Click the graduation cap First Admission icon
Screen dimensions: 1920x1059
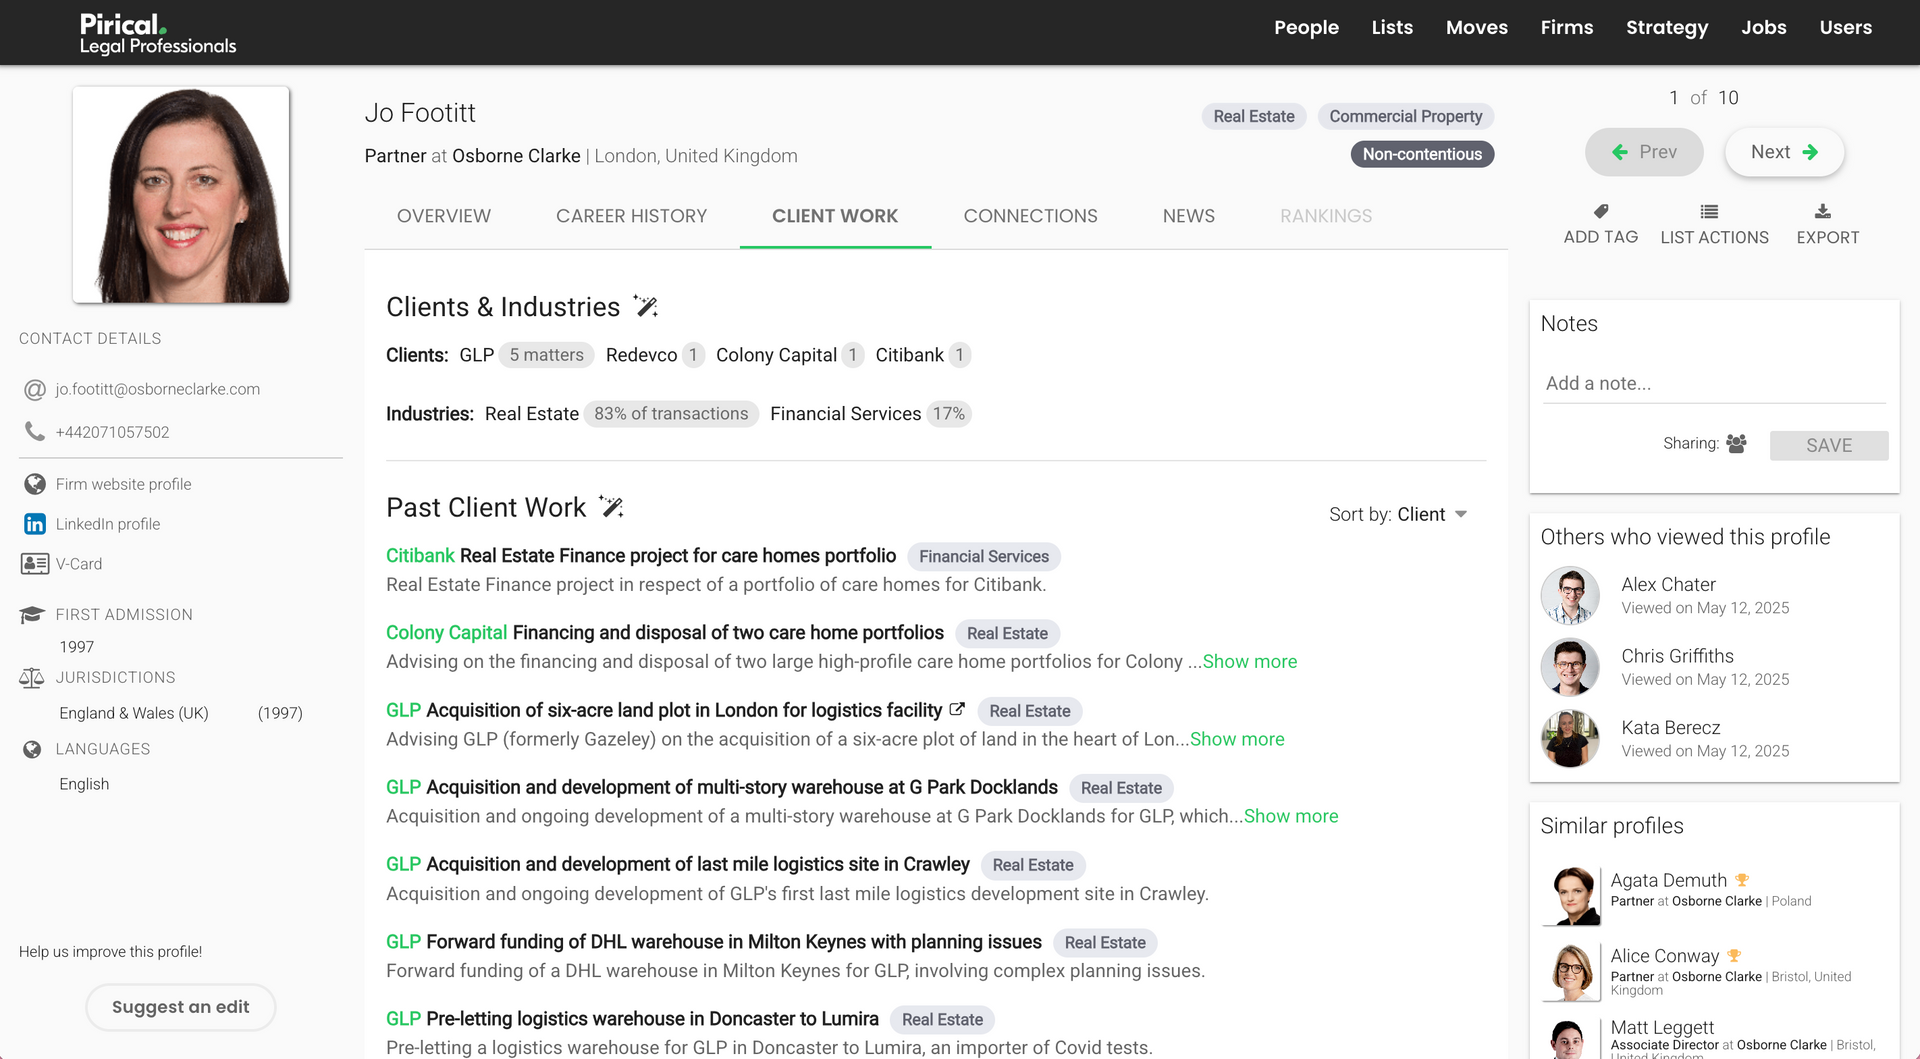32,614
